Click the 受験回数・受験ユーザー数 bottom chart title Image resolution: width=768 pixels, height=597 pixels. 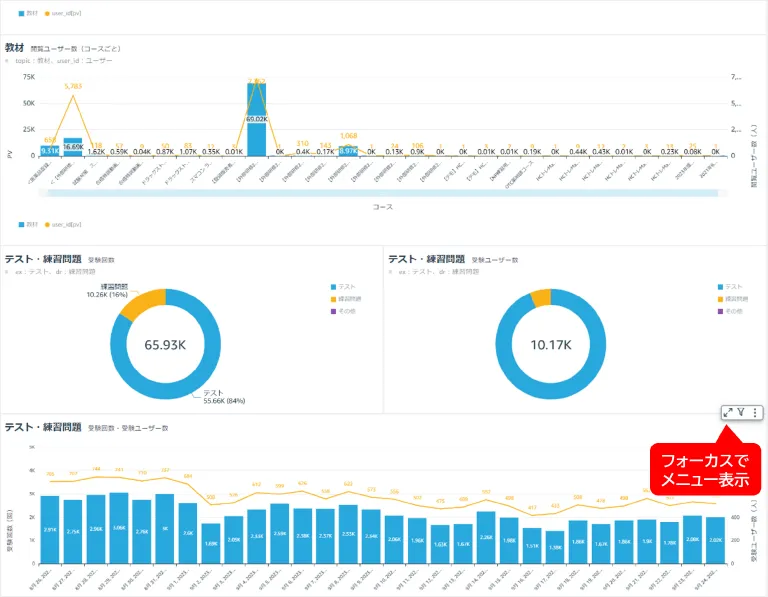coord(87,428)
